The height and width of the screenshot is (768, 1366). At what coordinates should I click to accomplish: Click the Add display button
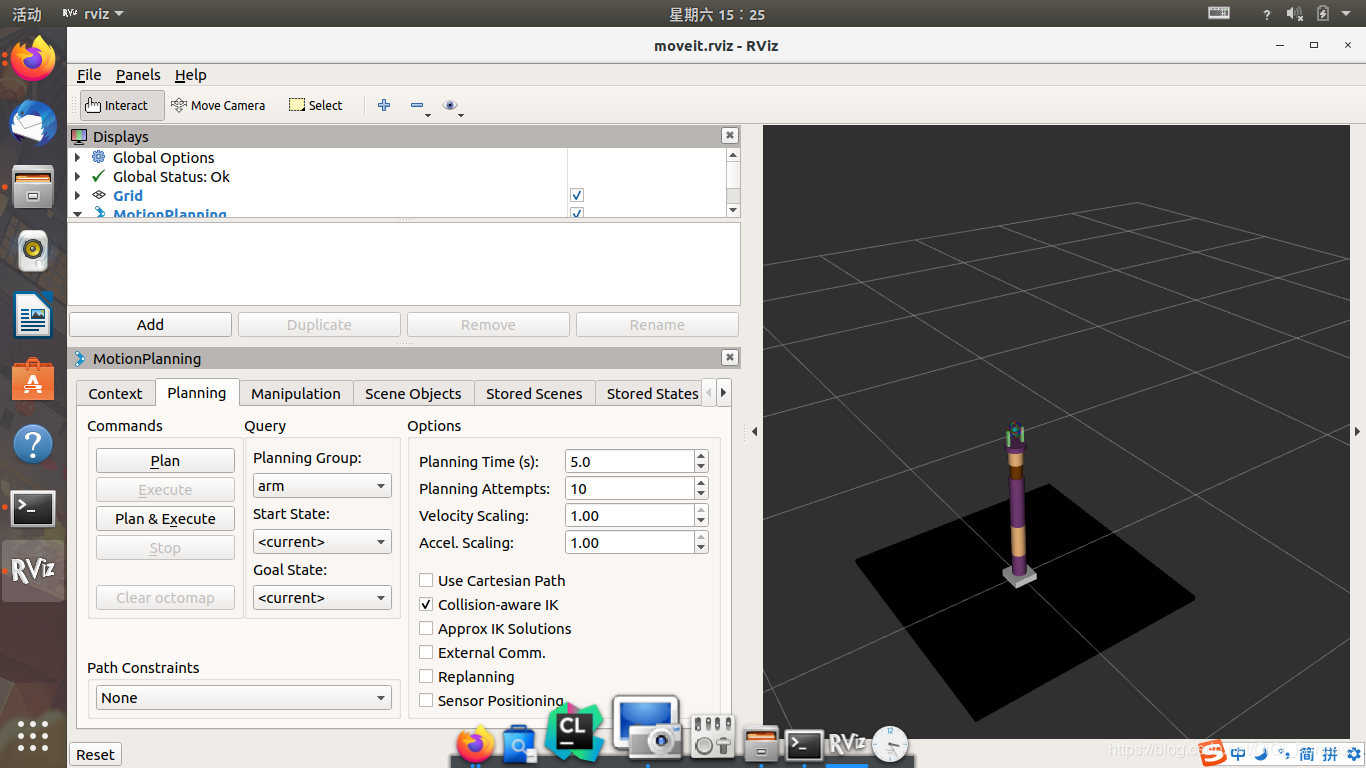point(150,325)
